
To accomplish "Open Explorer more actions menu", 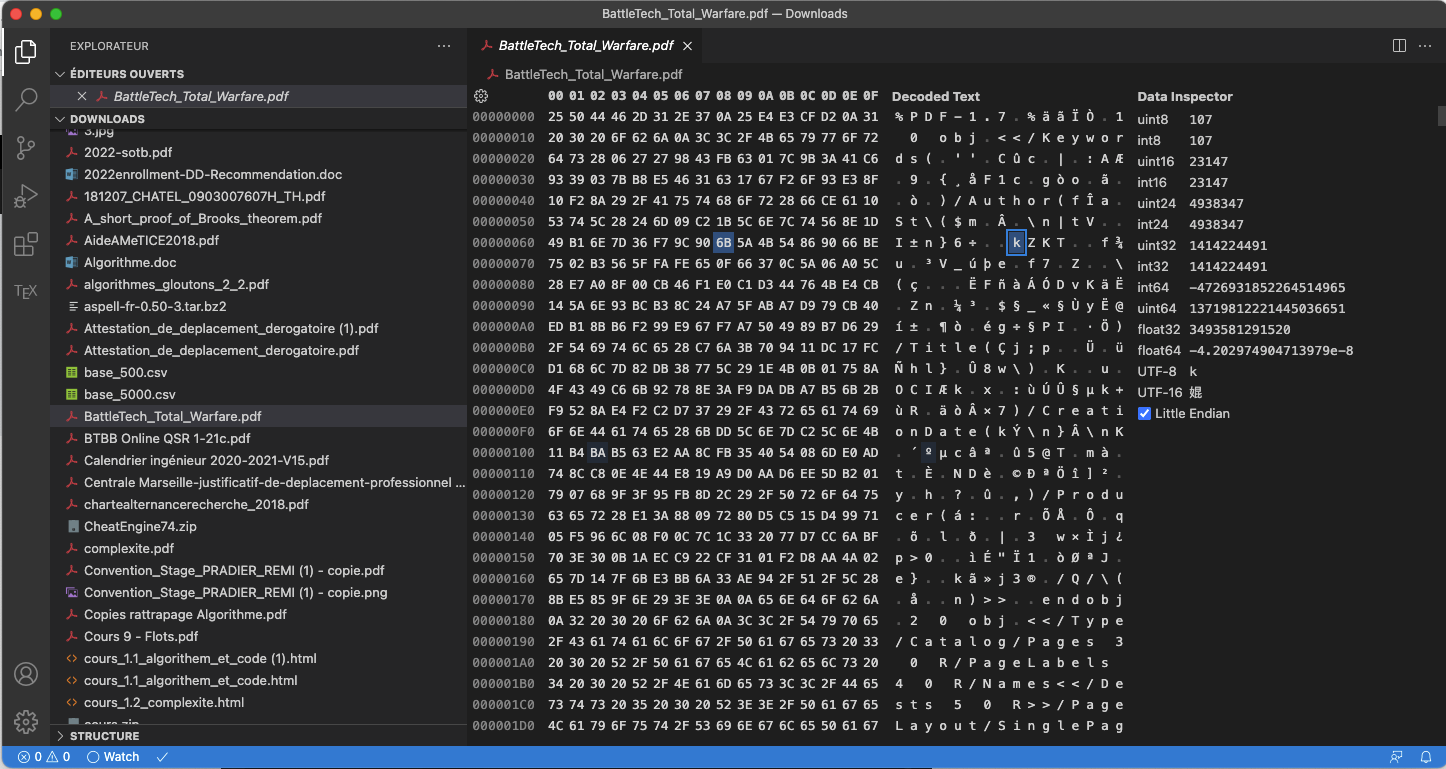I will coord(444,46).
